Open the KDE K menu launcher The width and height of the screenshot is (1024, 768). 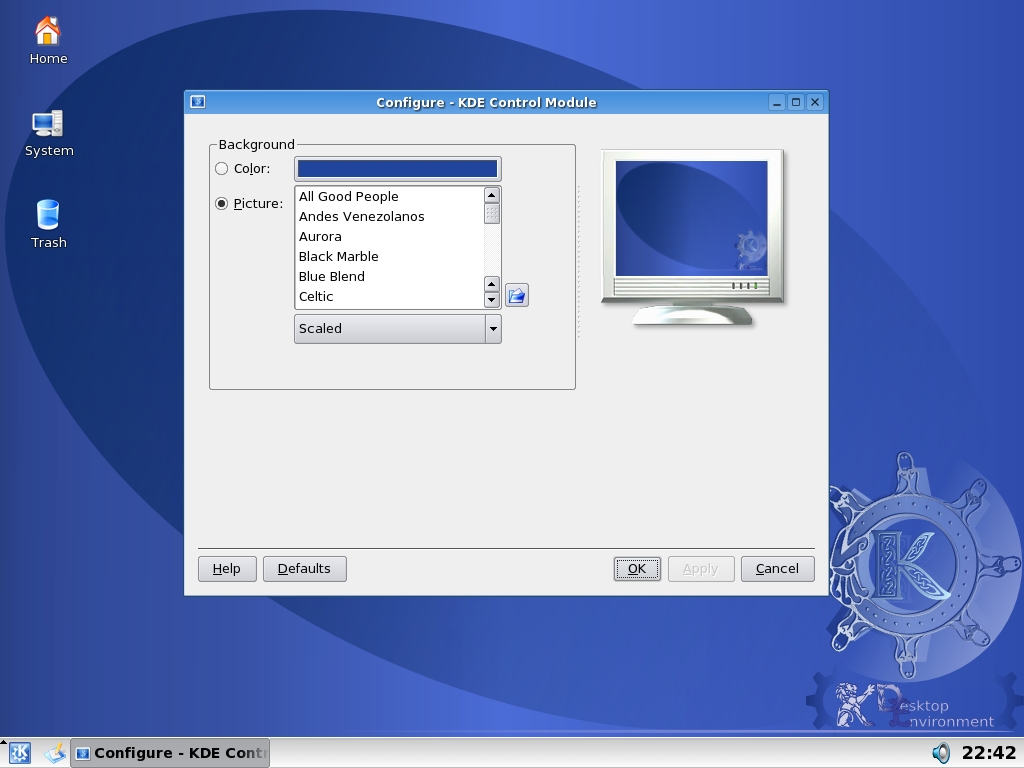click(x=20, y=753)
